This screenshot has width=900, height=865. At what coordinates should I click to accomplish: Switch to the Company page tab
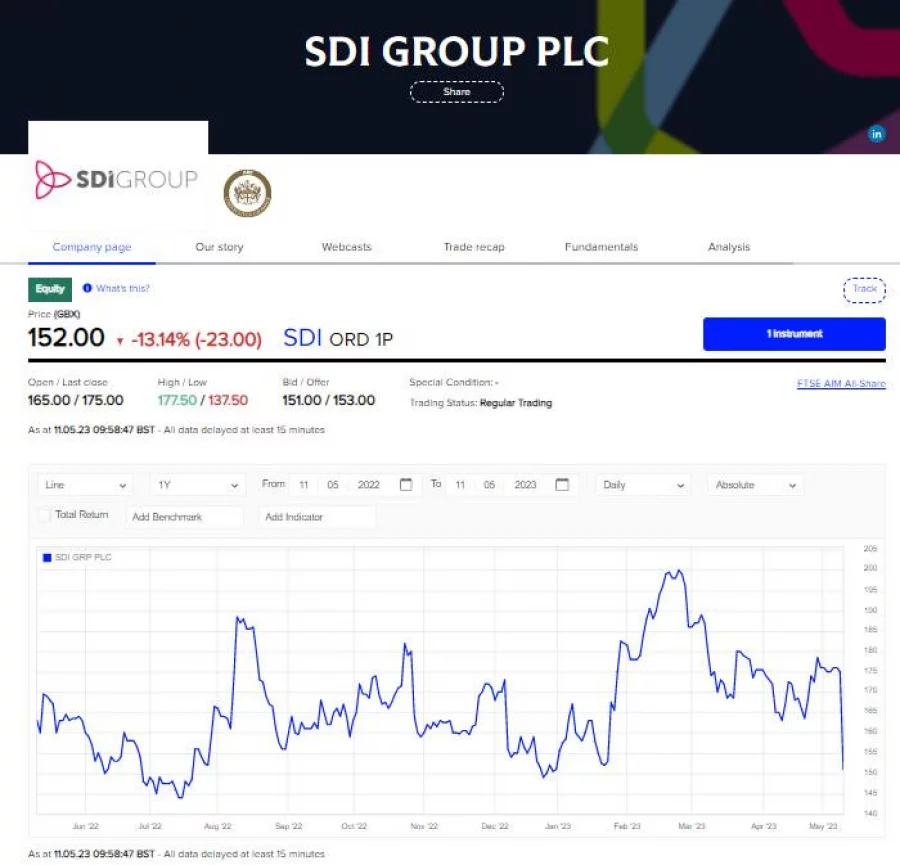click(92, 247)
